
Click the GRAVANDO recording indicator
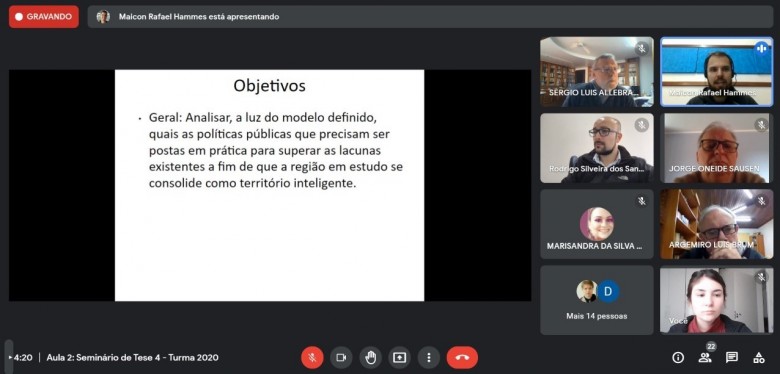44,16
